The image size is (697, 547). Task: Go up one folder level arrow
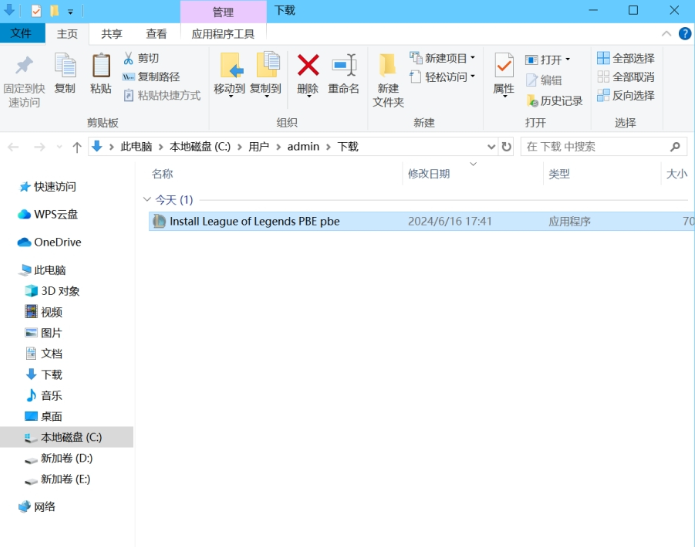(x=77, y=147)
